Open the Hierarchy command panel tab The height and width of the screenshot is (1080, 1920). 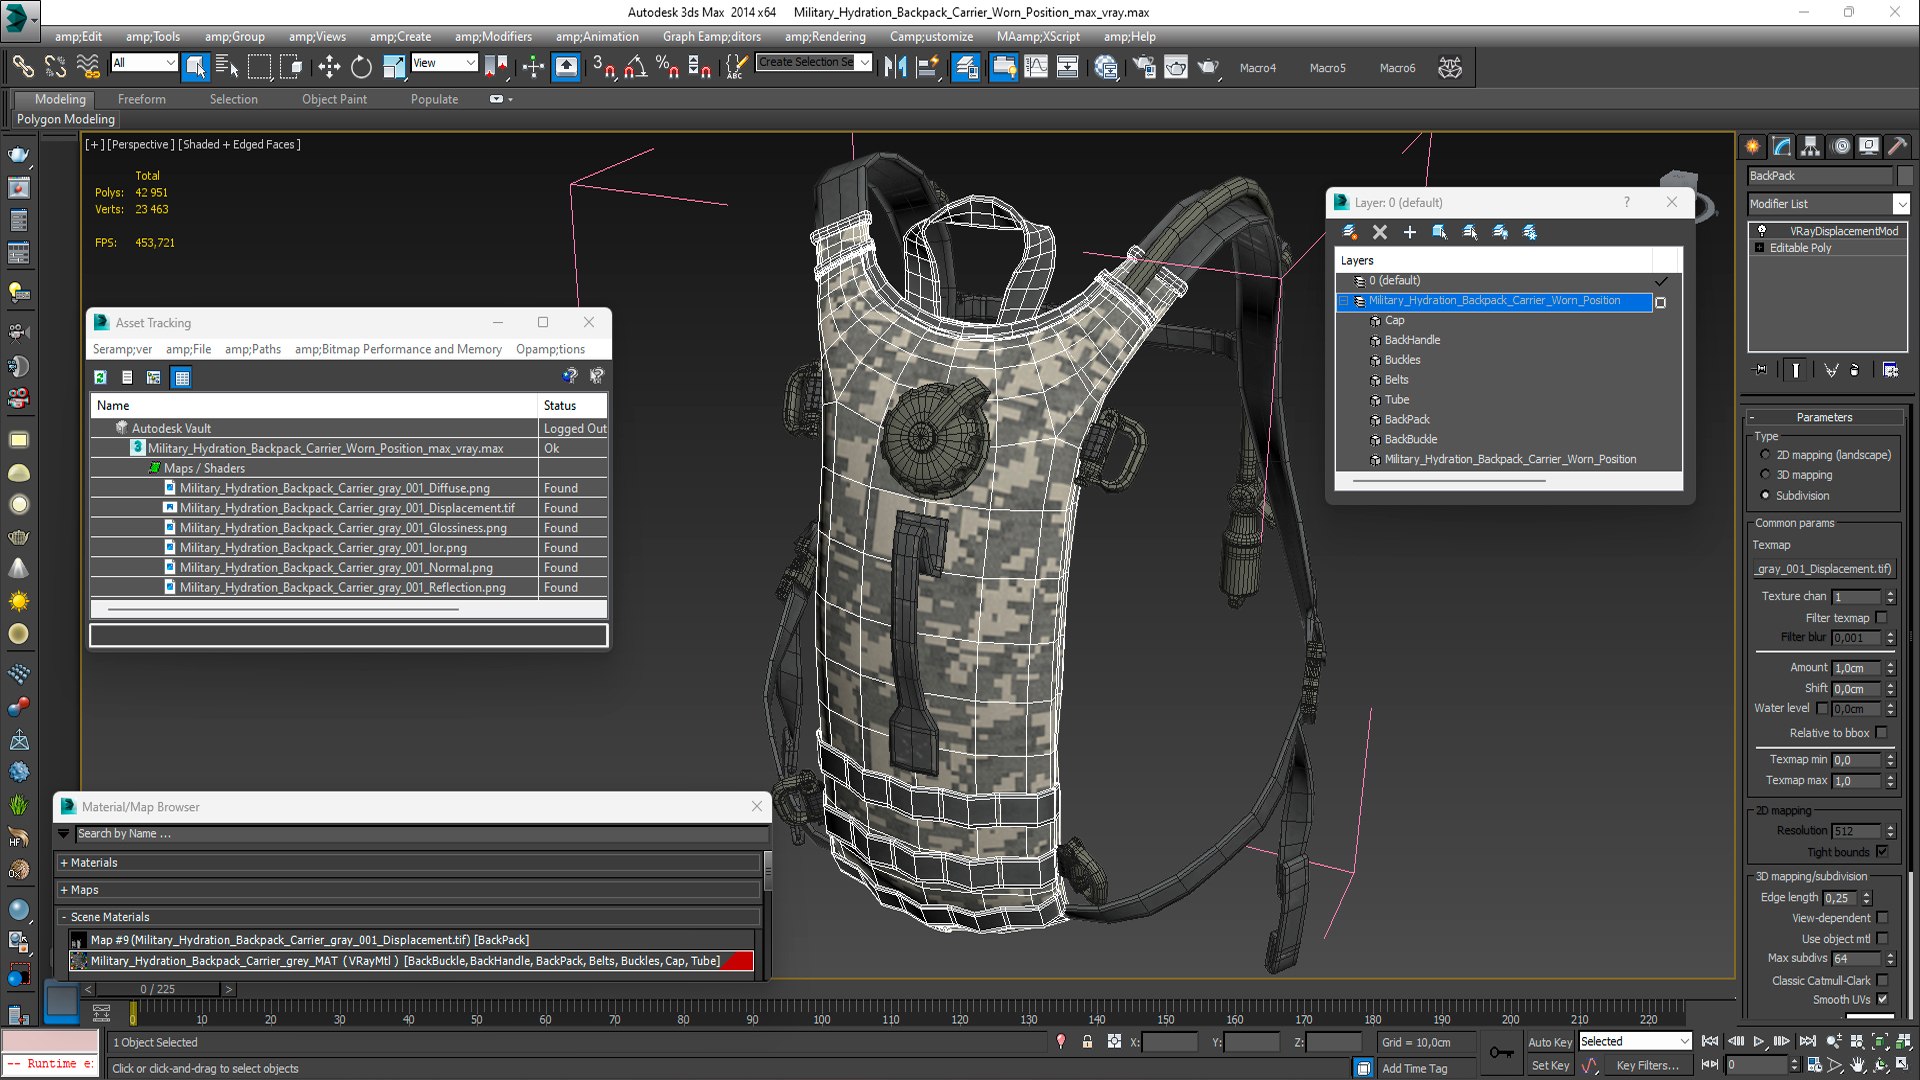click(1810, 146)
